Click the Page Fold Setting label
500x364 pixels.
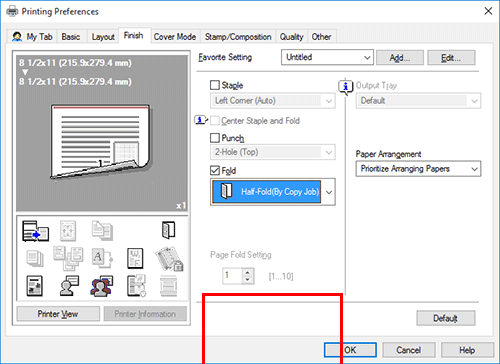pyautogui.click(x=241, y=255)
